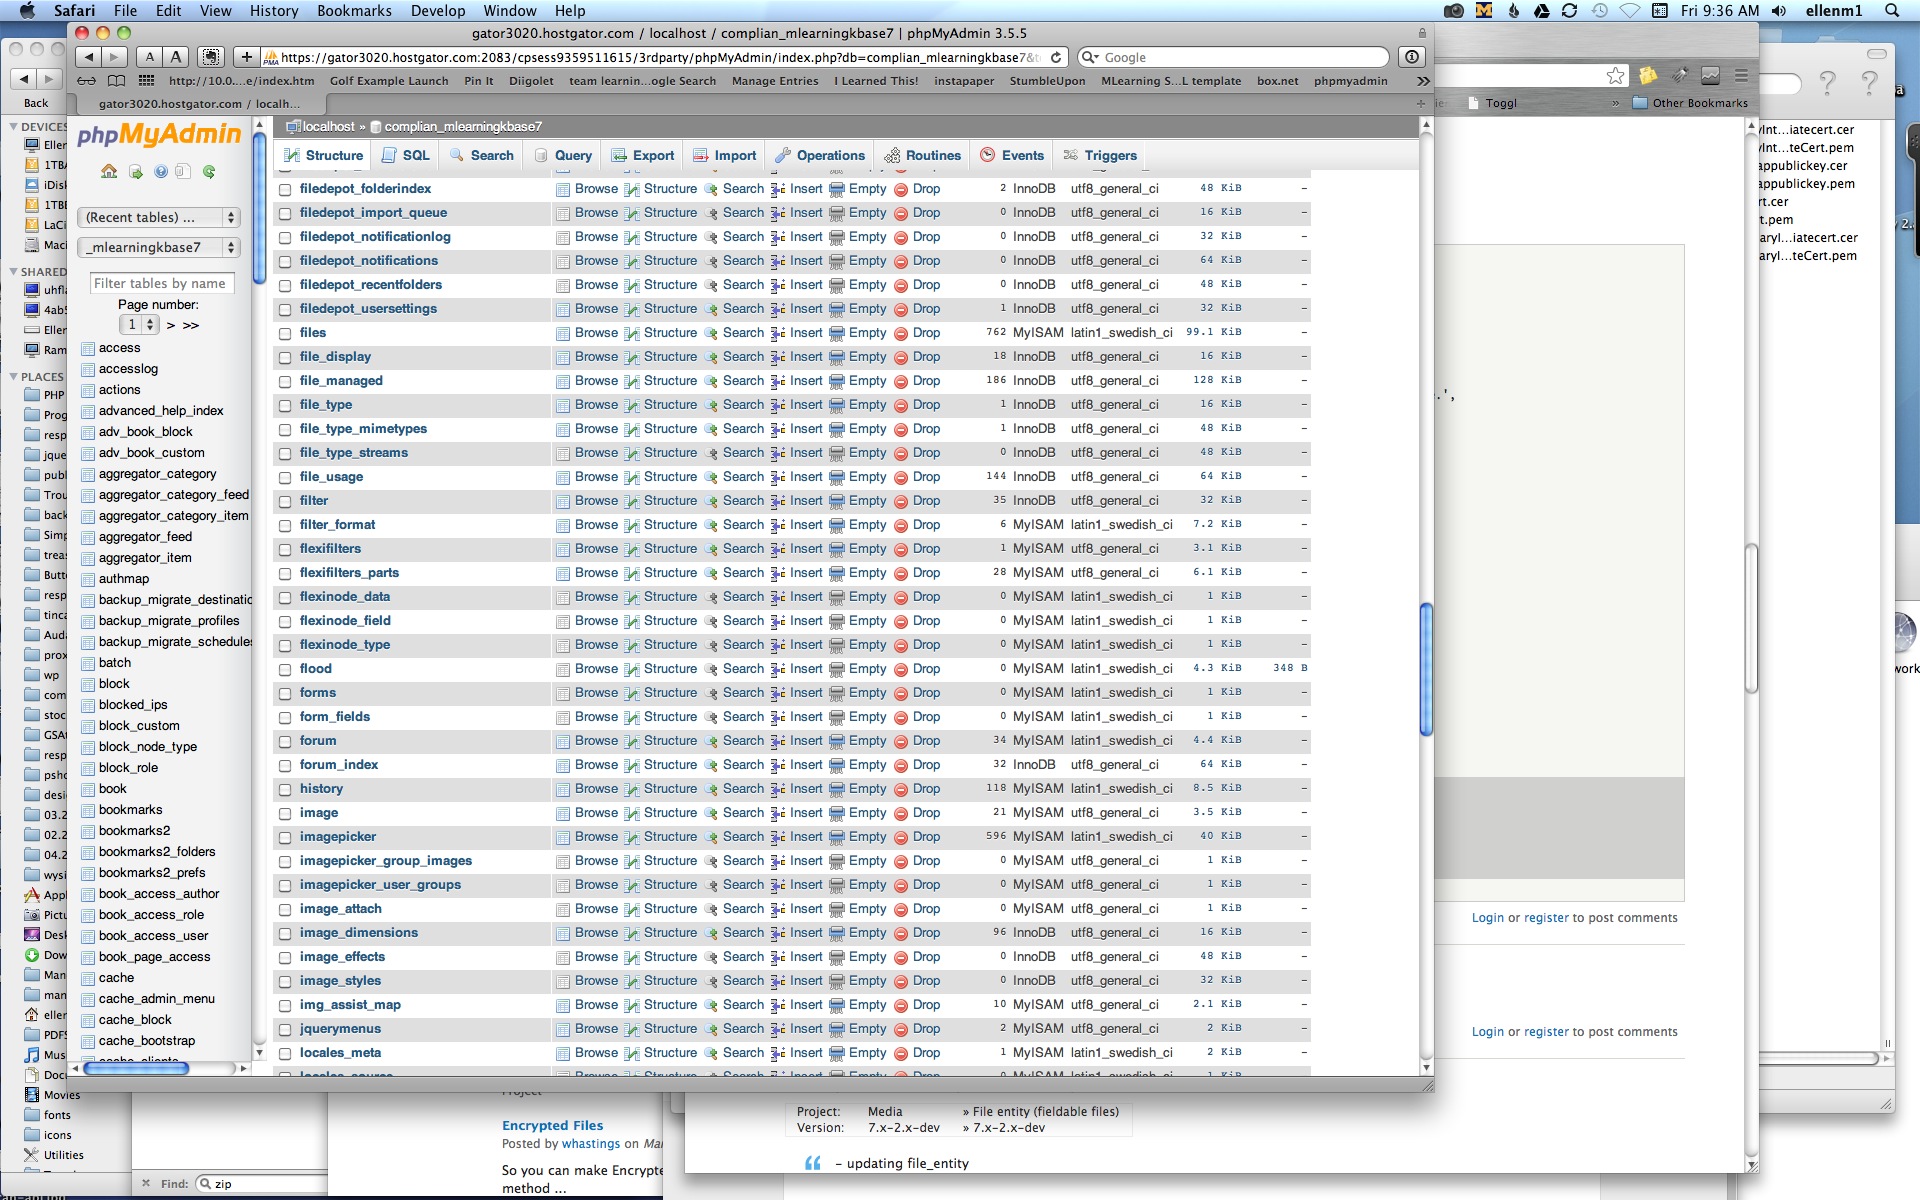Click the green reload navigation frame icon
This screenshot has height=1200, width=1920.
tap(209, 172)
